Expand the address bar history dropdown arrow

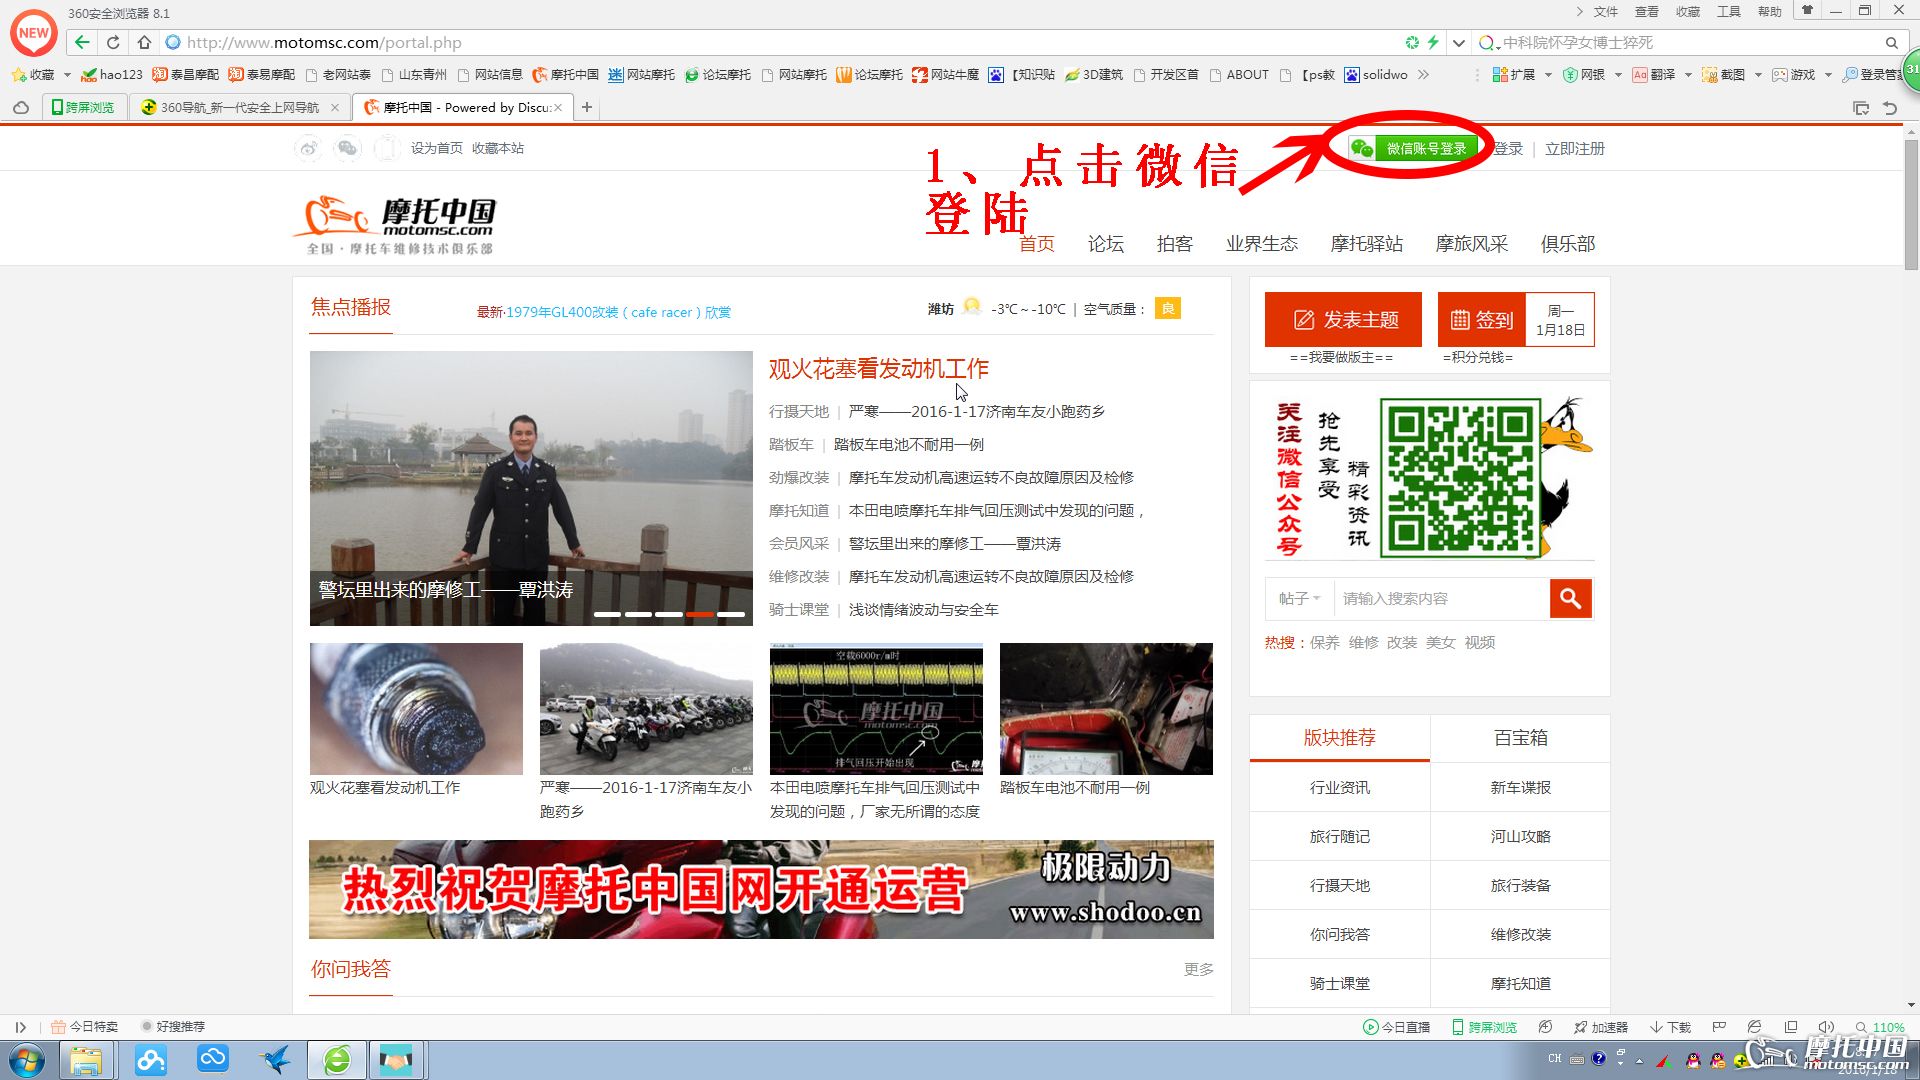tap(1459, 42)
